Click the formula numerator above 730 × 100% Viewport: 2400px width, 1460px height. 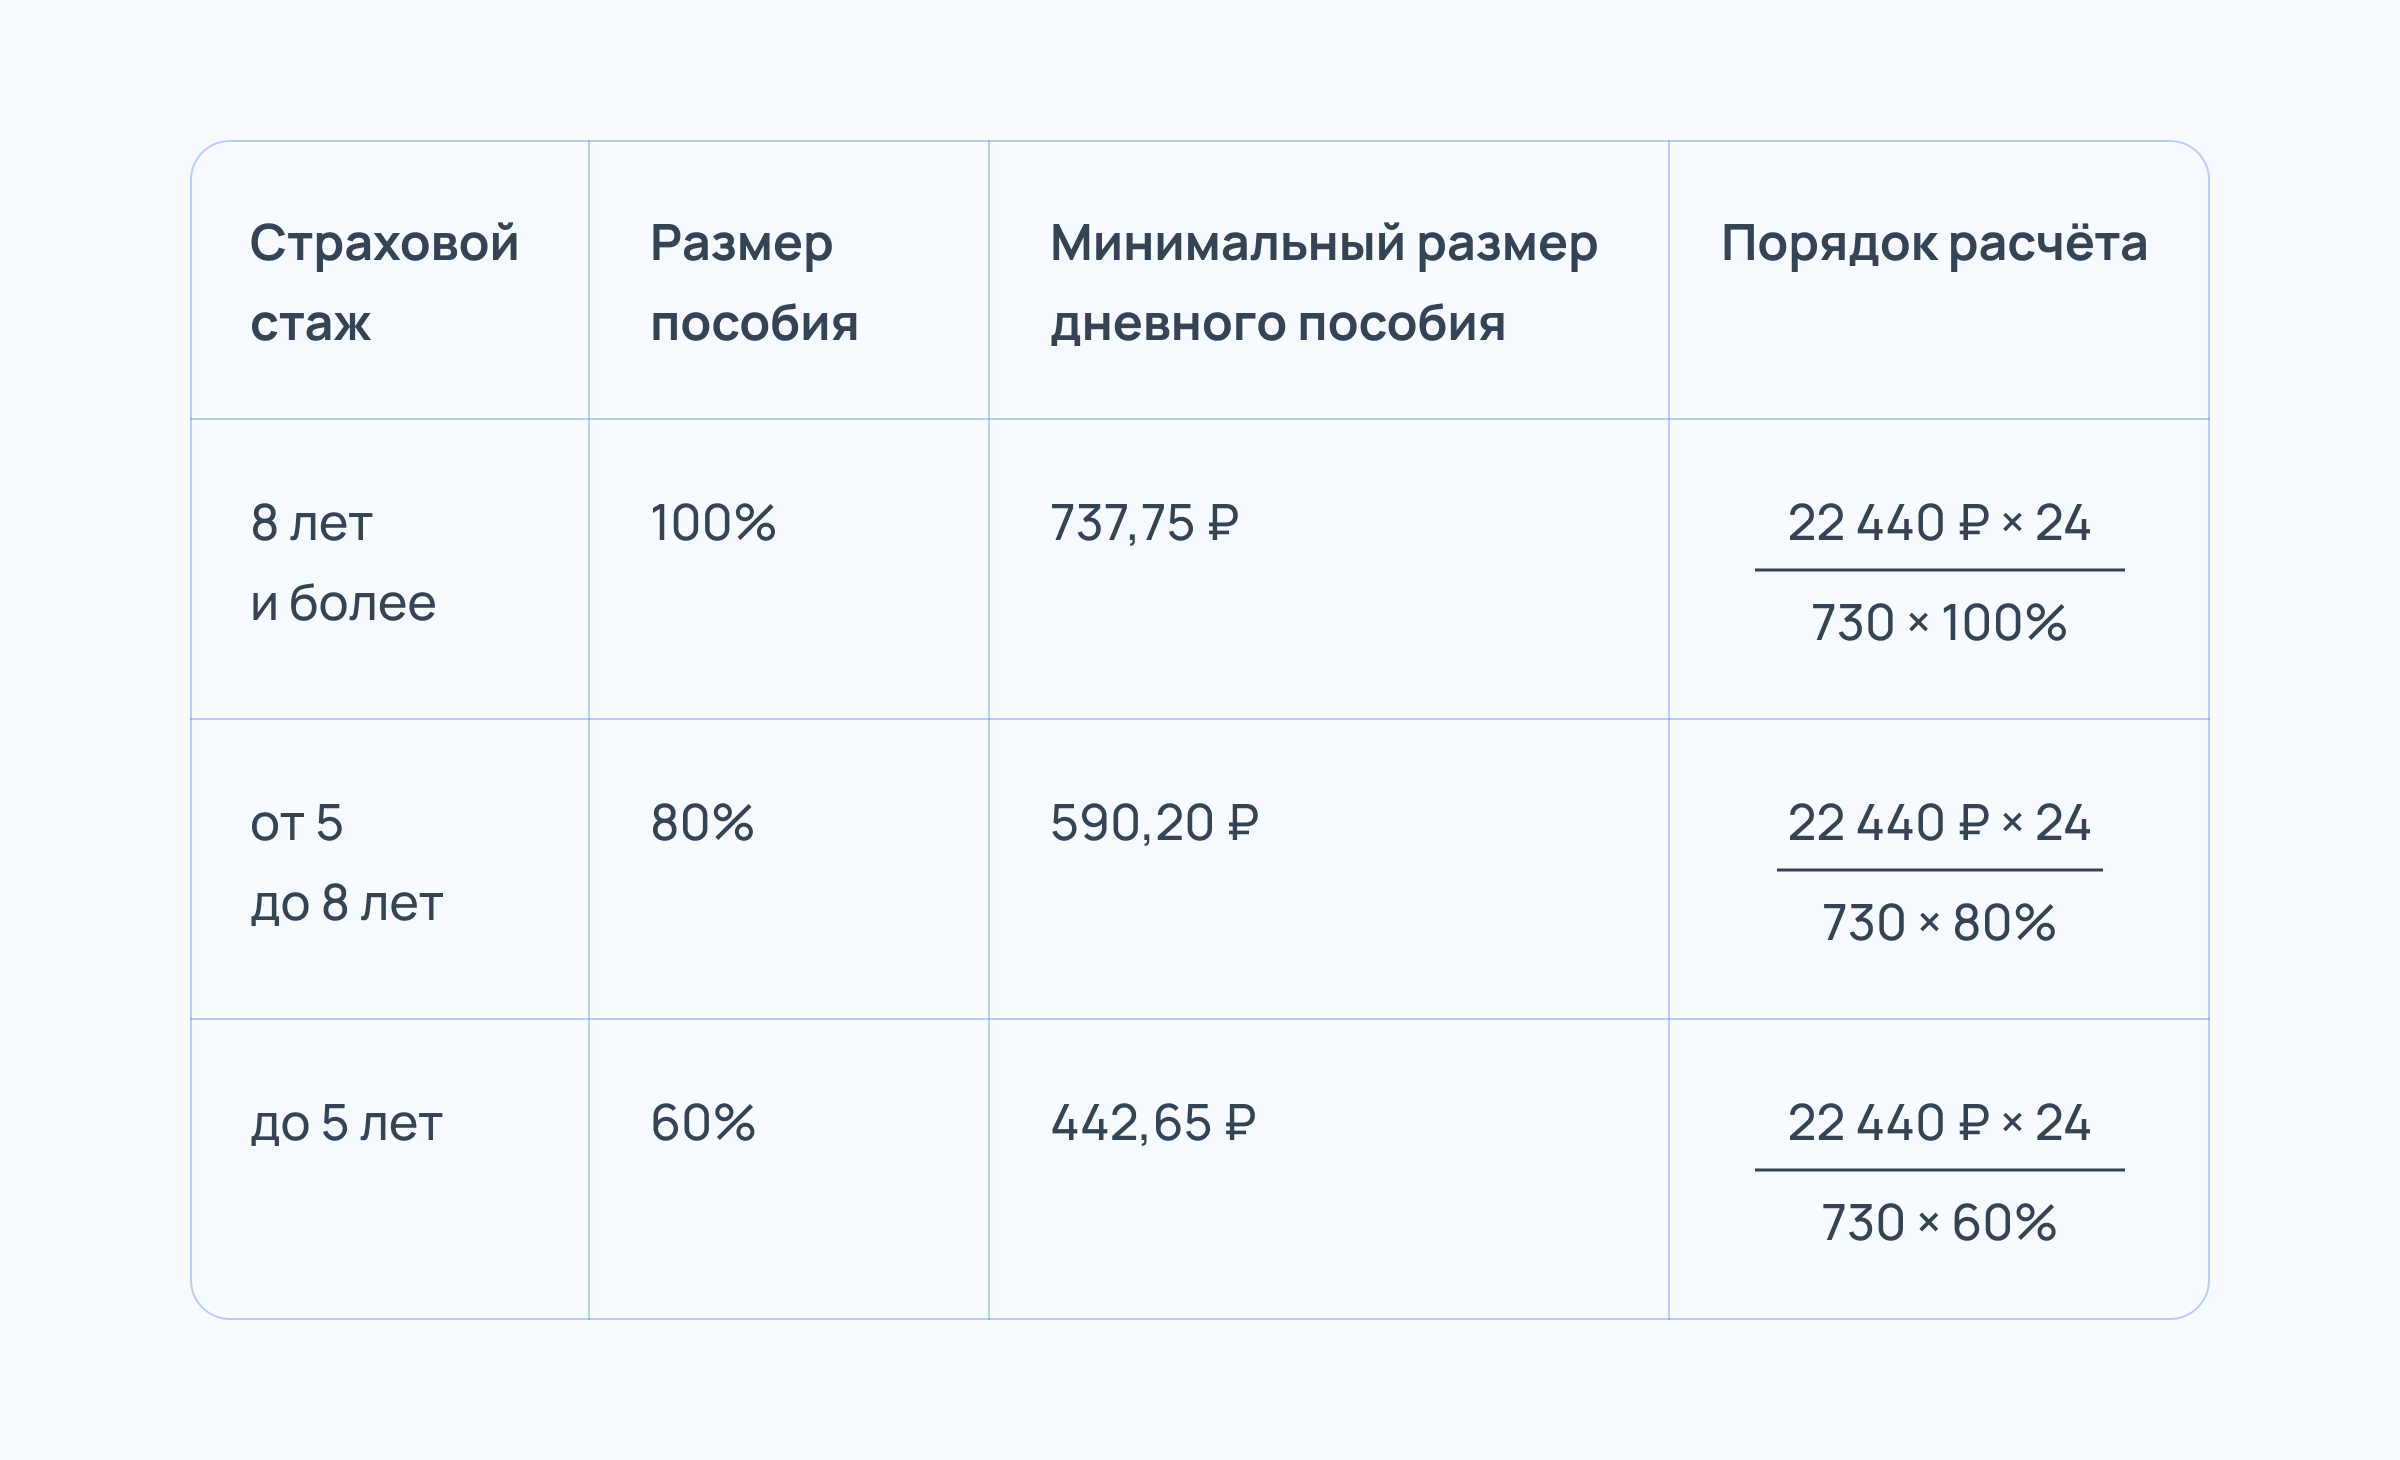pos(1939,523)
